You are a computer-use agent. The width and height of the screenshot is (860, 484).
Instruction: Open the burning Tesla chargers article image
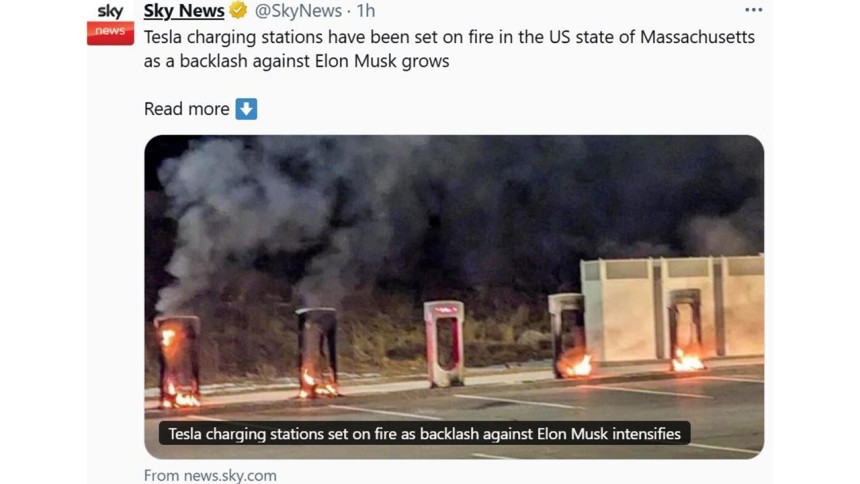[x=454, y=297]
